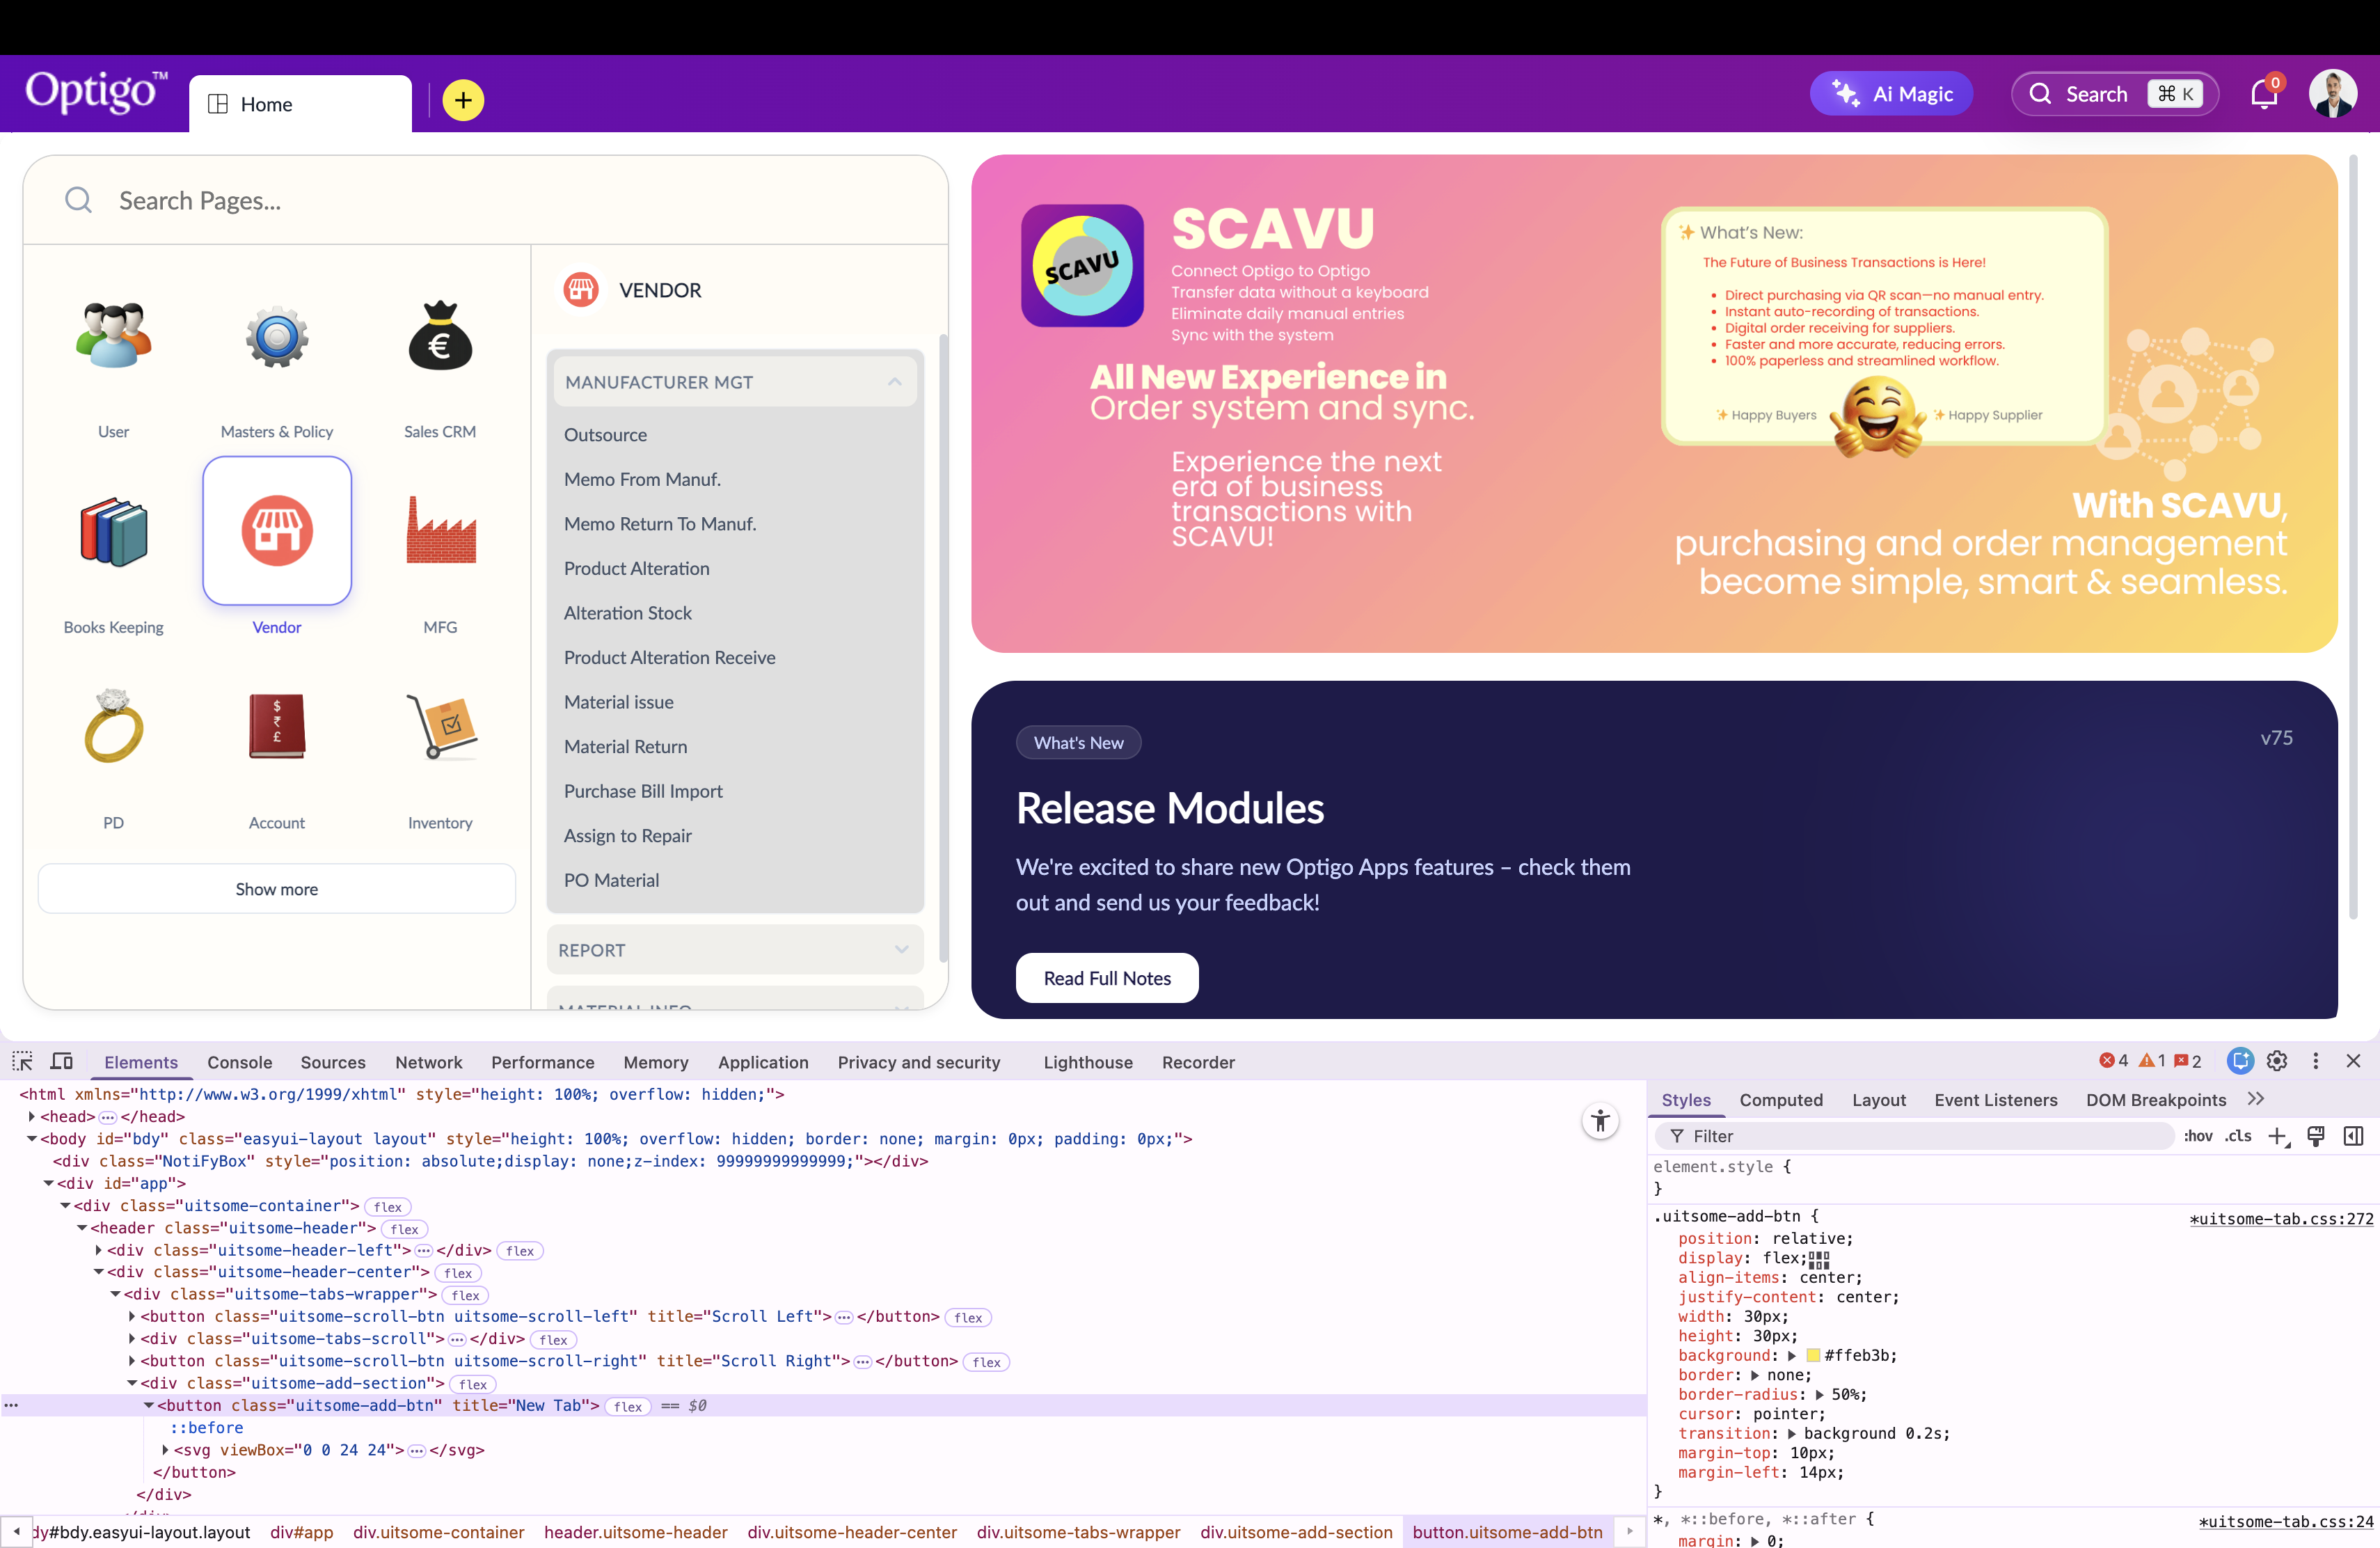Toggle device toolbar in DevTools
The height and width of the screenshot is (1548, 2380).
click(x=62, y=1061)
